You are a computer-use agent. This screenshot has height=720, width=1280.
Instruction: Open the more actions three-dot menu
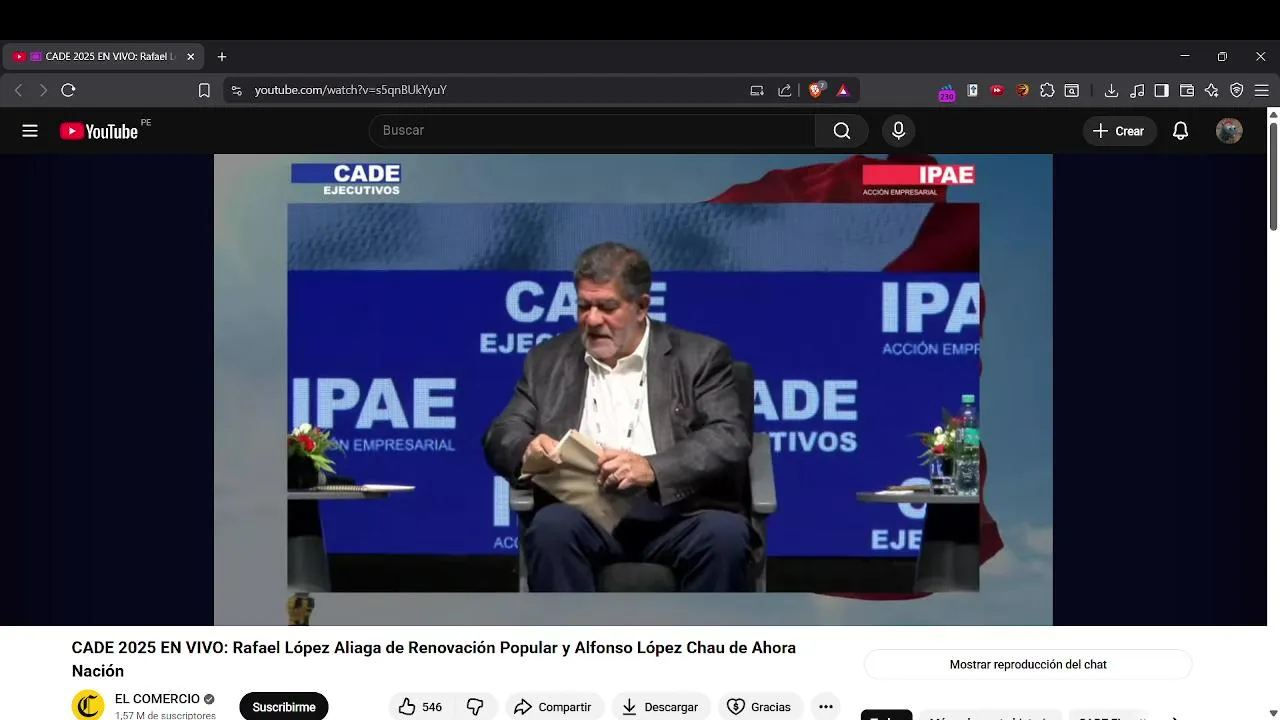[826, 707]
